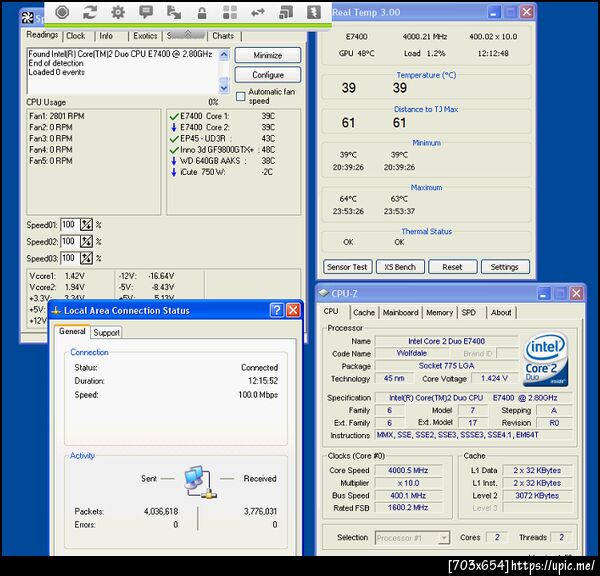Open the CPU-Z Cache tab
The width and height of the screenshot is (600, 576).
point(364,313)
